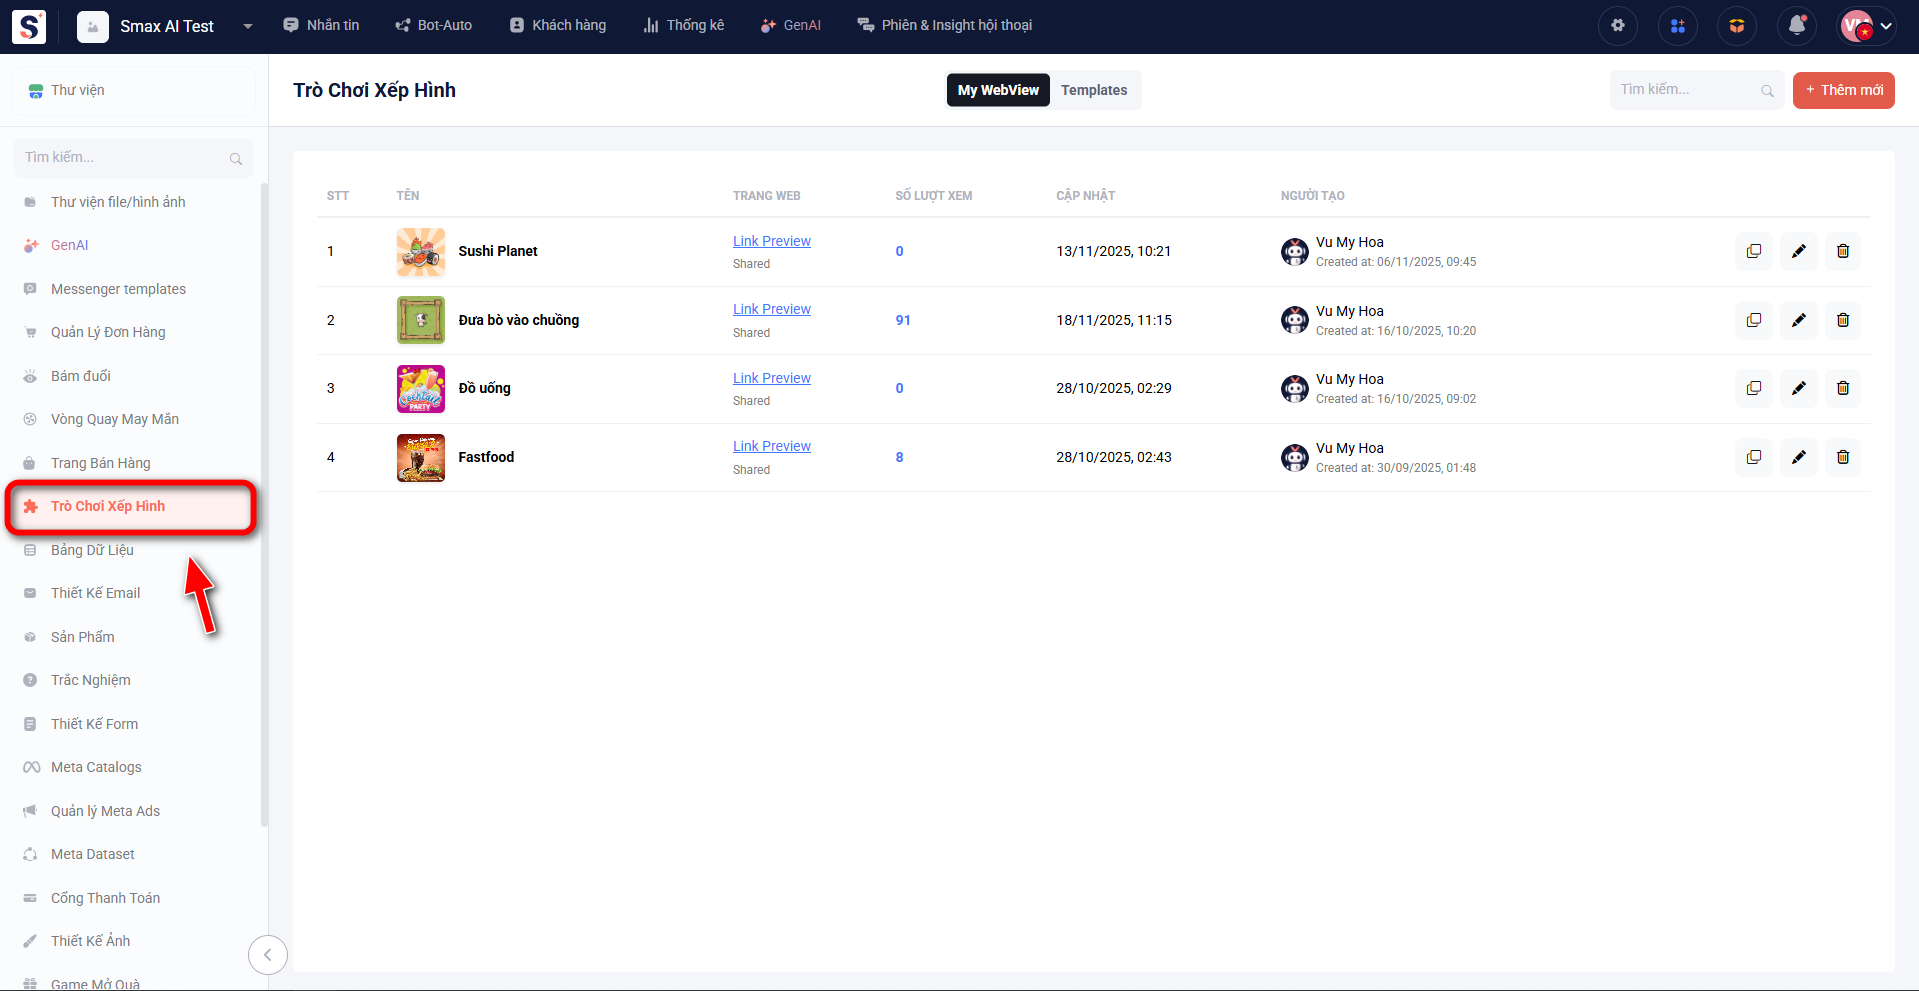The image size is (1919, 991).
Task: Click the Smax S logo
Action: 29,26
